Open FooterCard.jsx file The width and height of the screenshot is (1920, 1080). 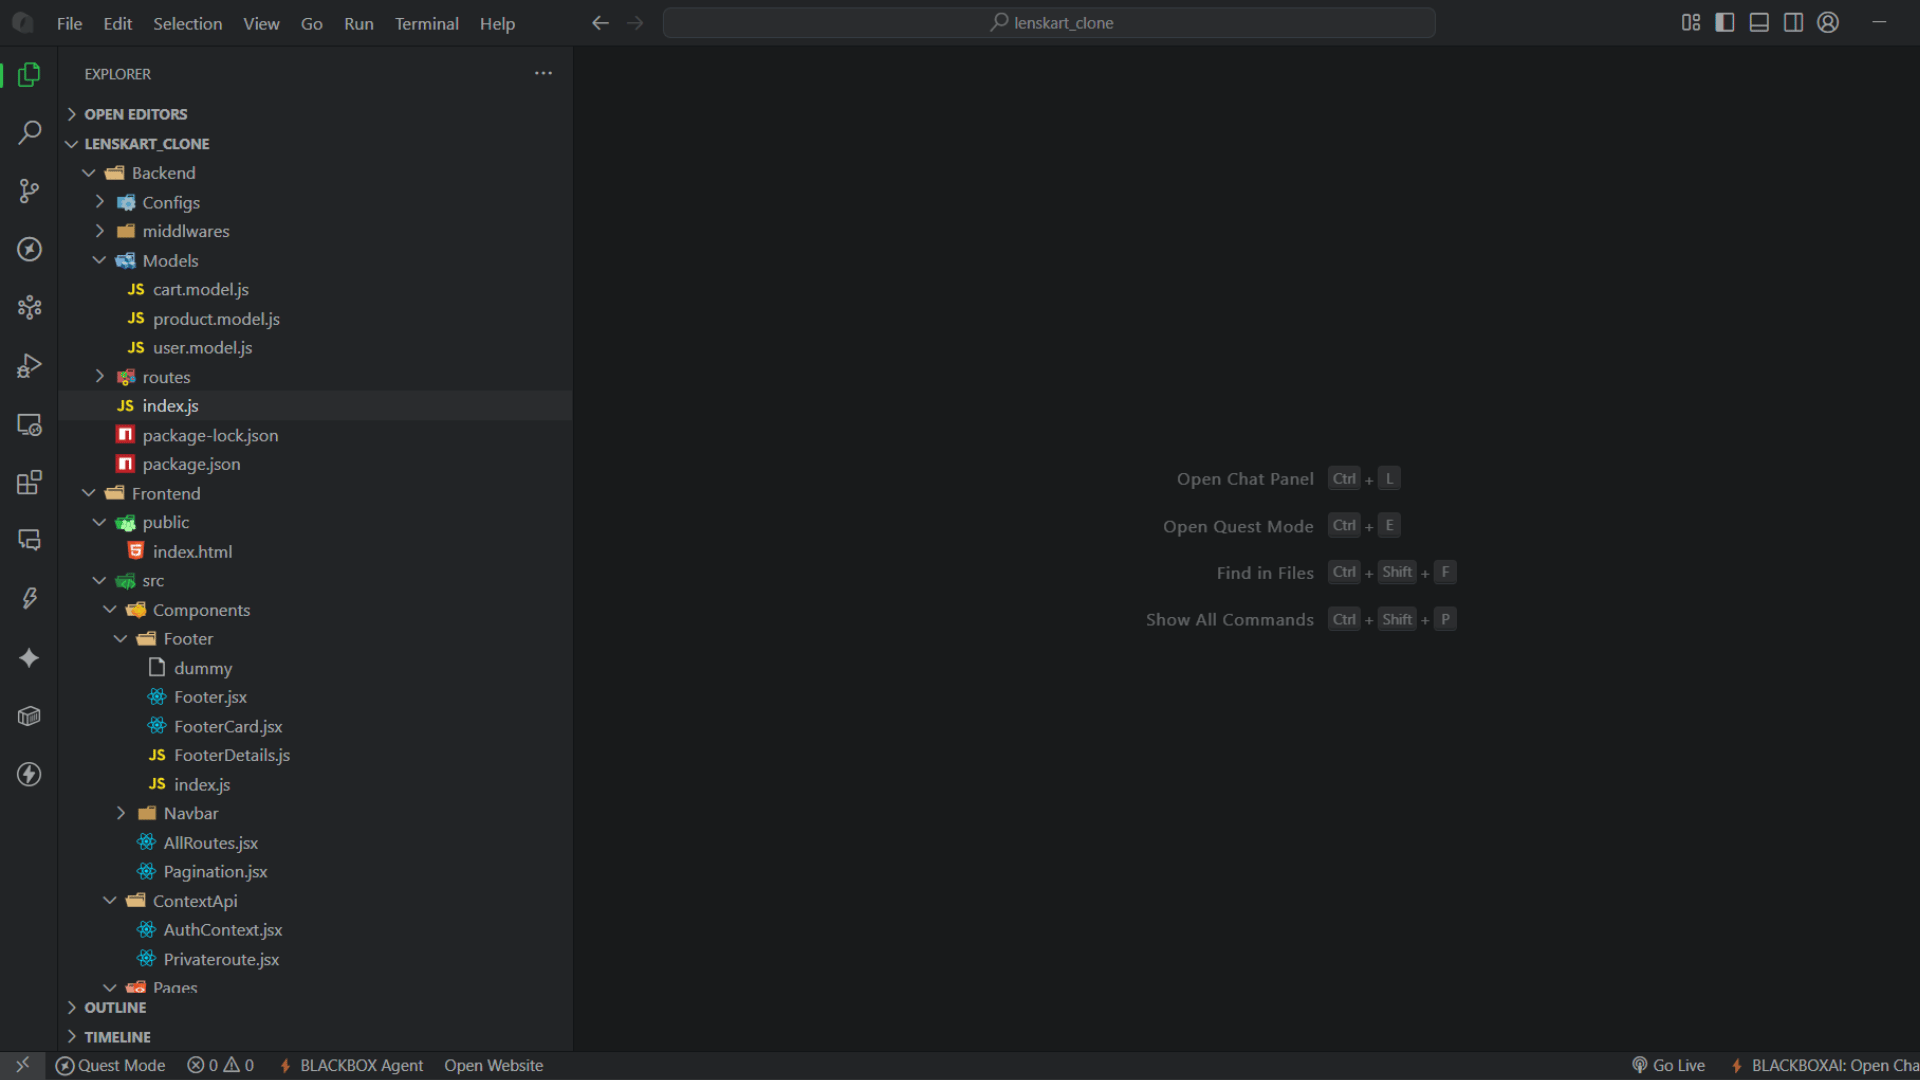click(x=228, y=726)
